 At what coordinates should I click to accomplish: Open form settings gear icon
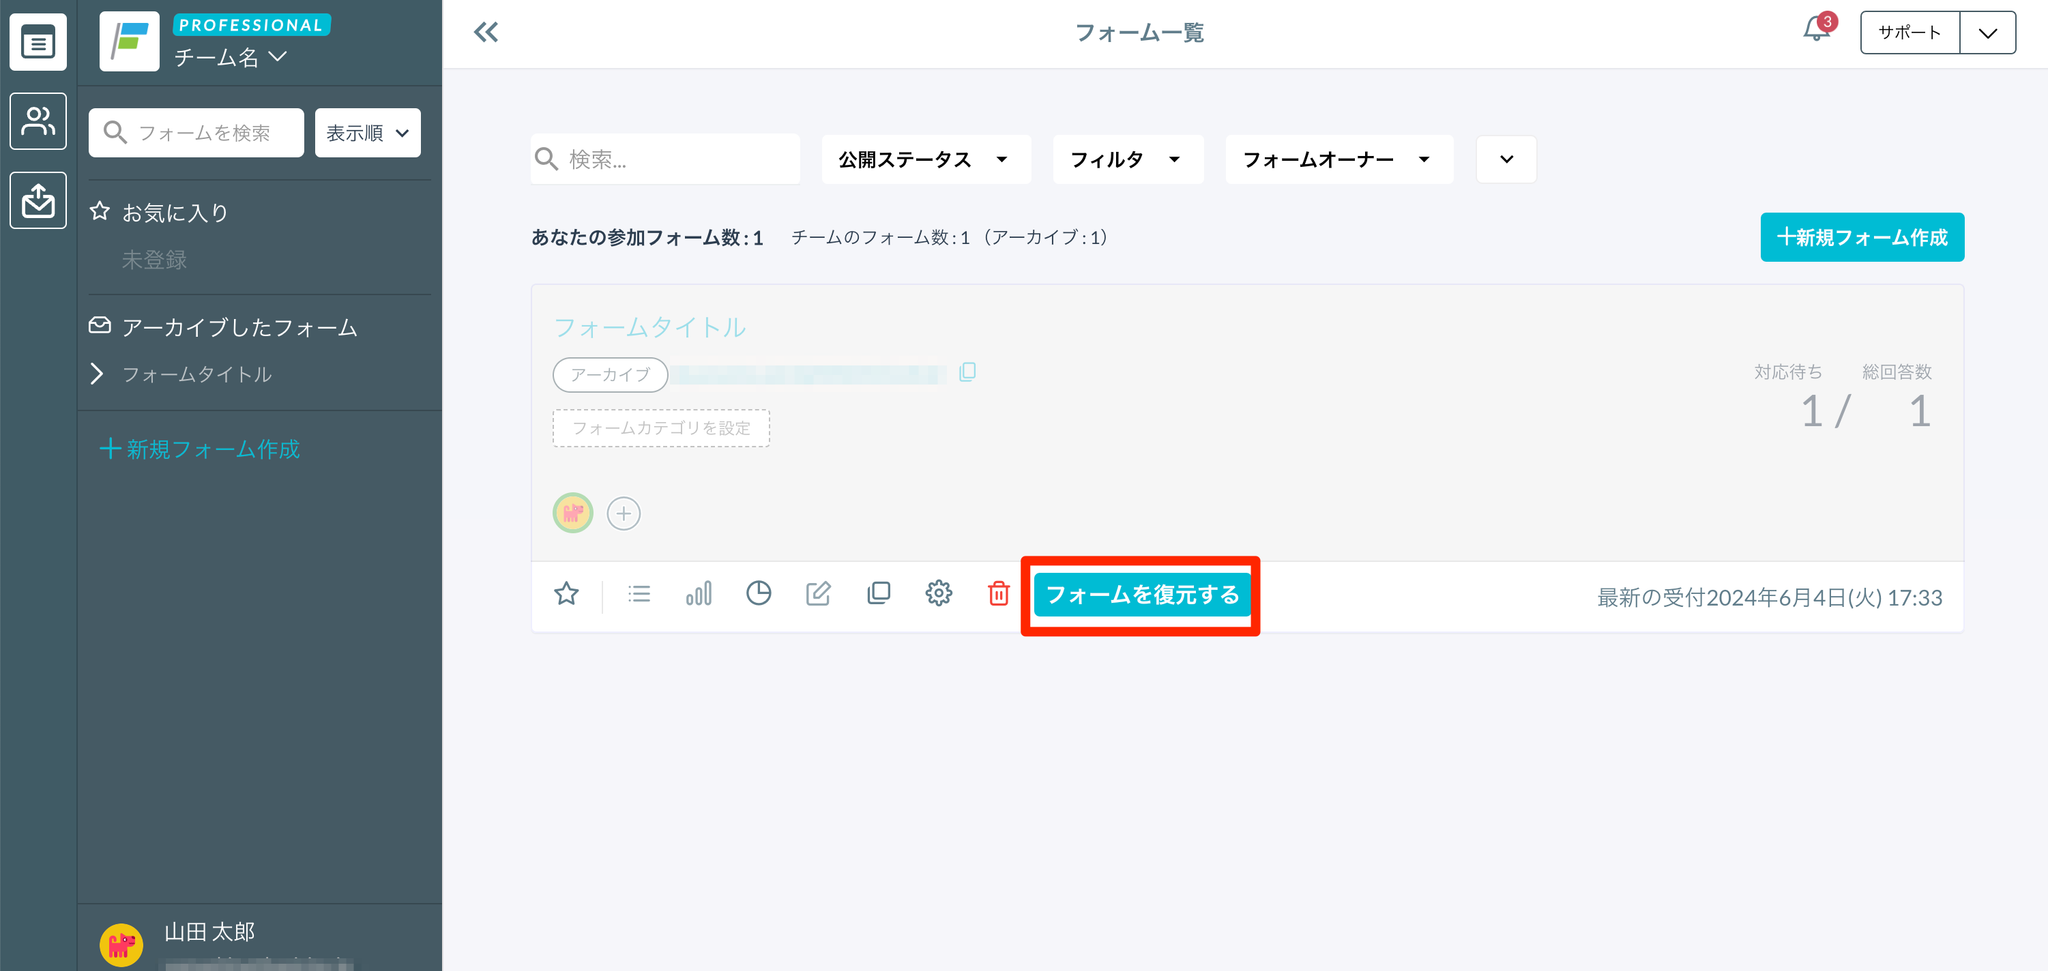point(938,594)
